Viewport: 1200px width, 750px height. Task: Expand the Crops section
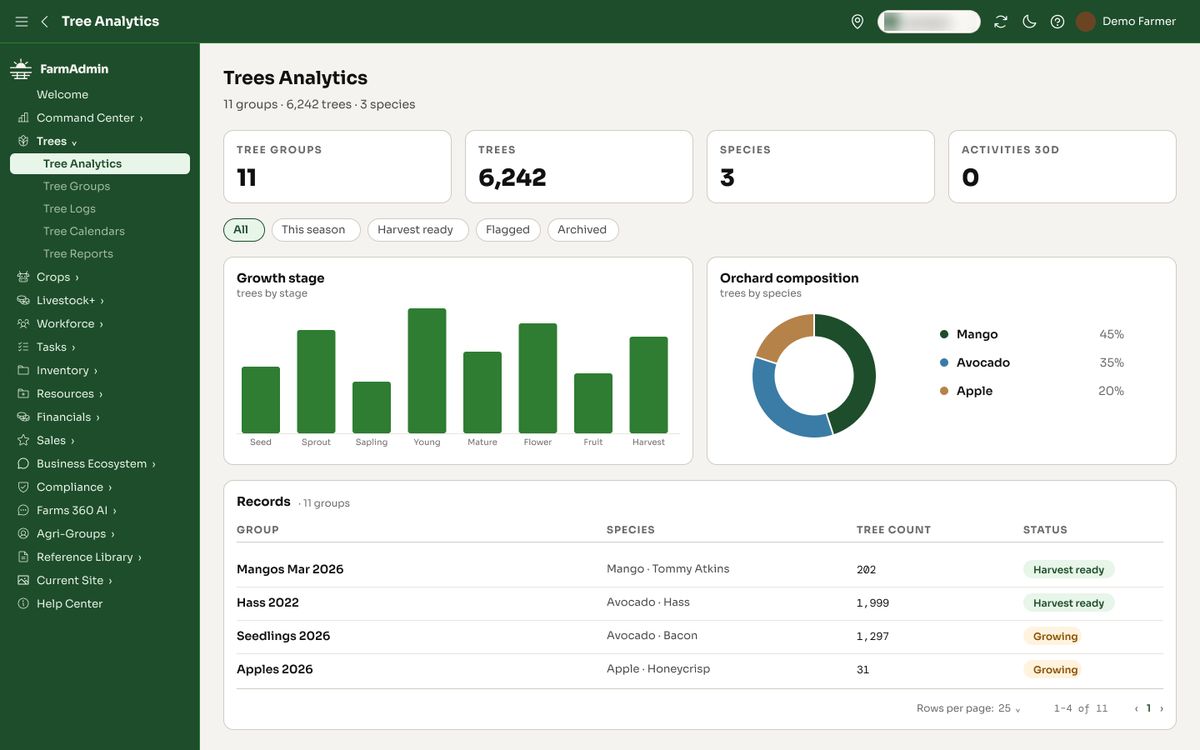click(x=77, y=277)
